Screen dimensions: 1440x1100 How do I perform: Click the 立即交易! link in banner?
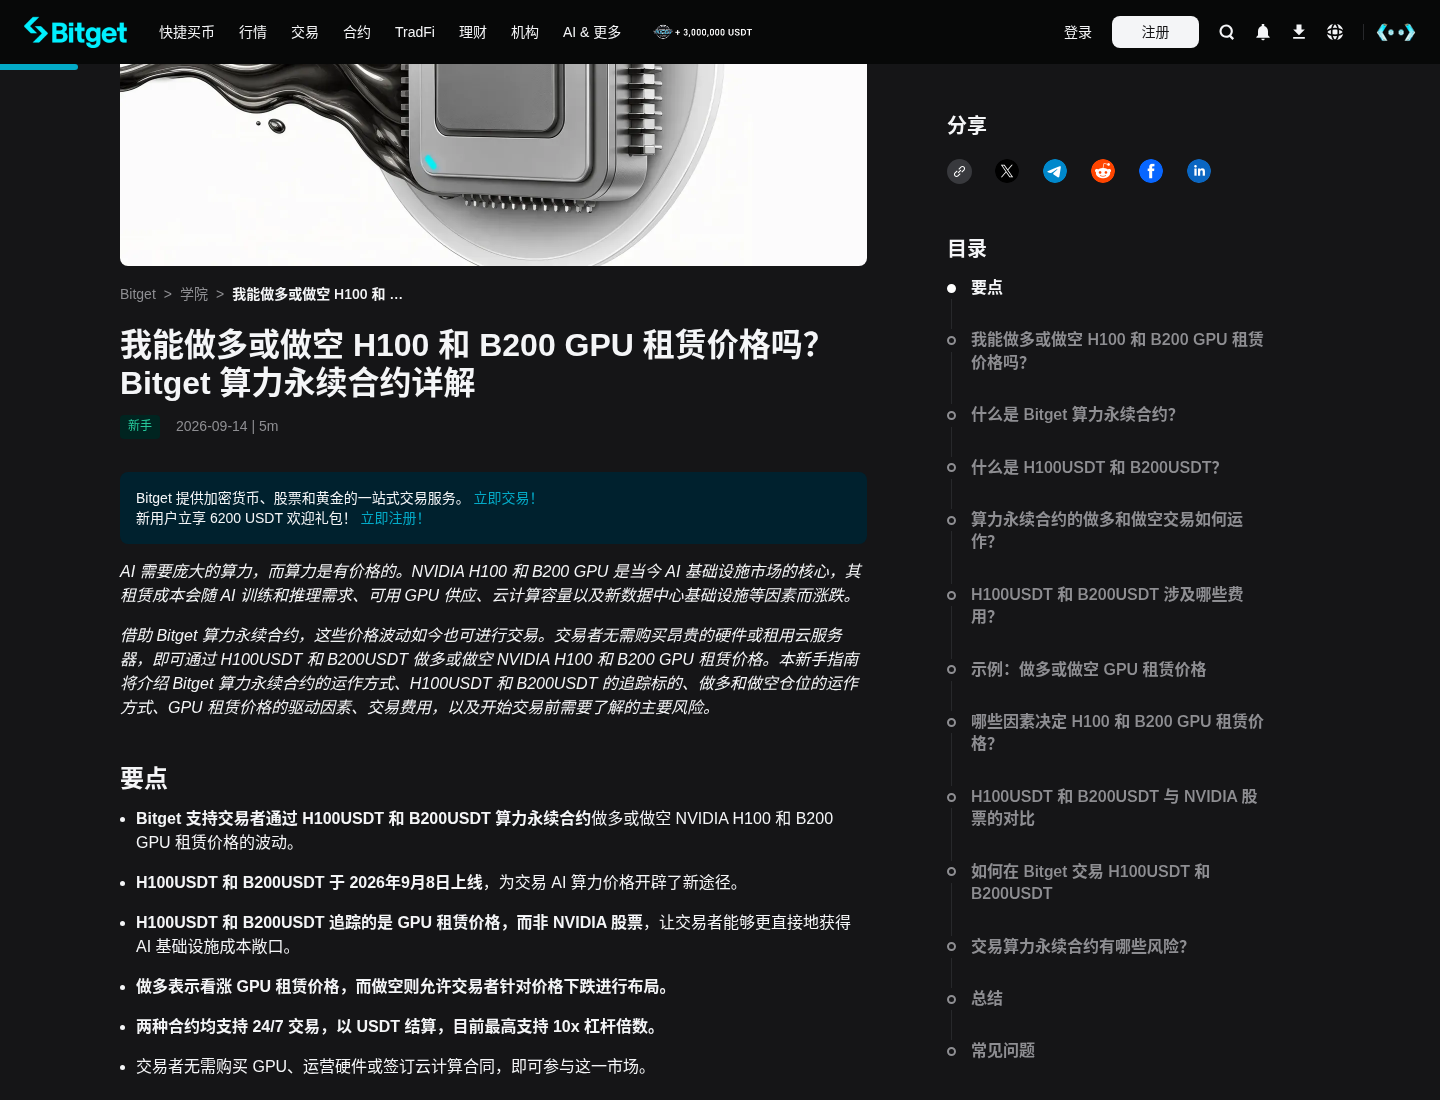pyautogui.click(x=505, y=498)
